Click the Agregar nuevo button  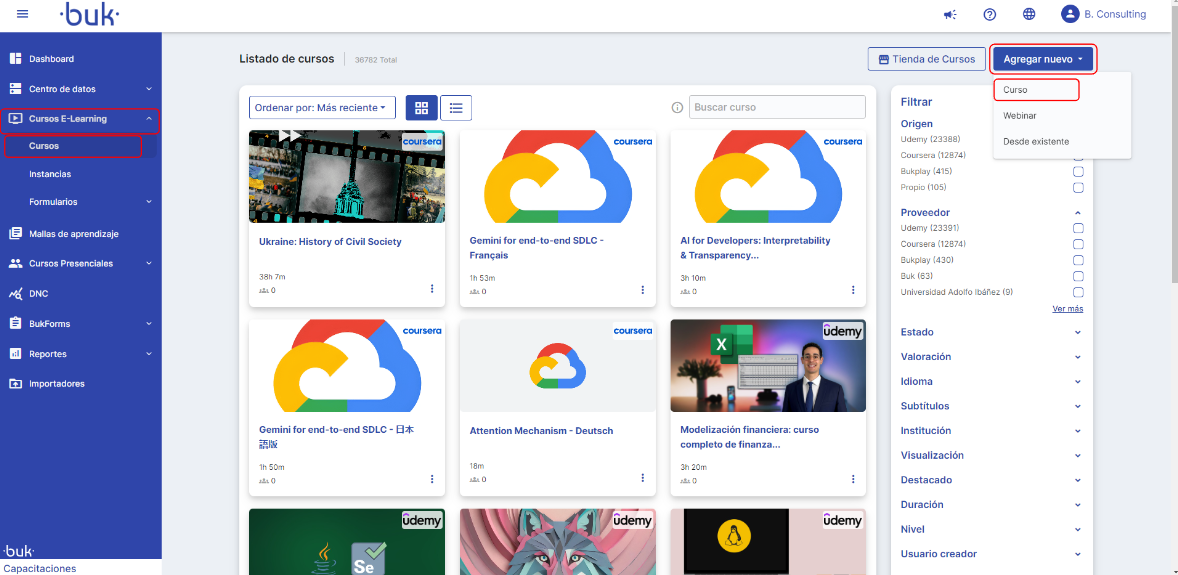[1043, 59]
